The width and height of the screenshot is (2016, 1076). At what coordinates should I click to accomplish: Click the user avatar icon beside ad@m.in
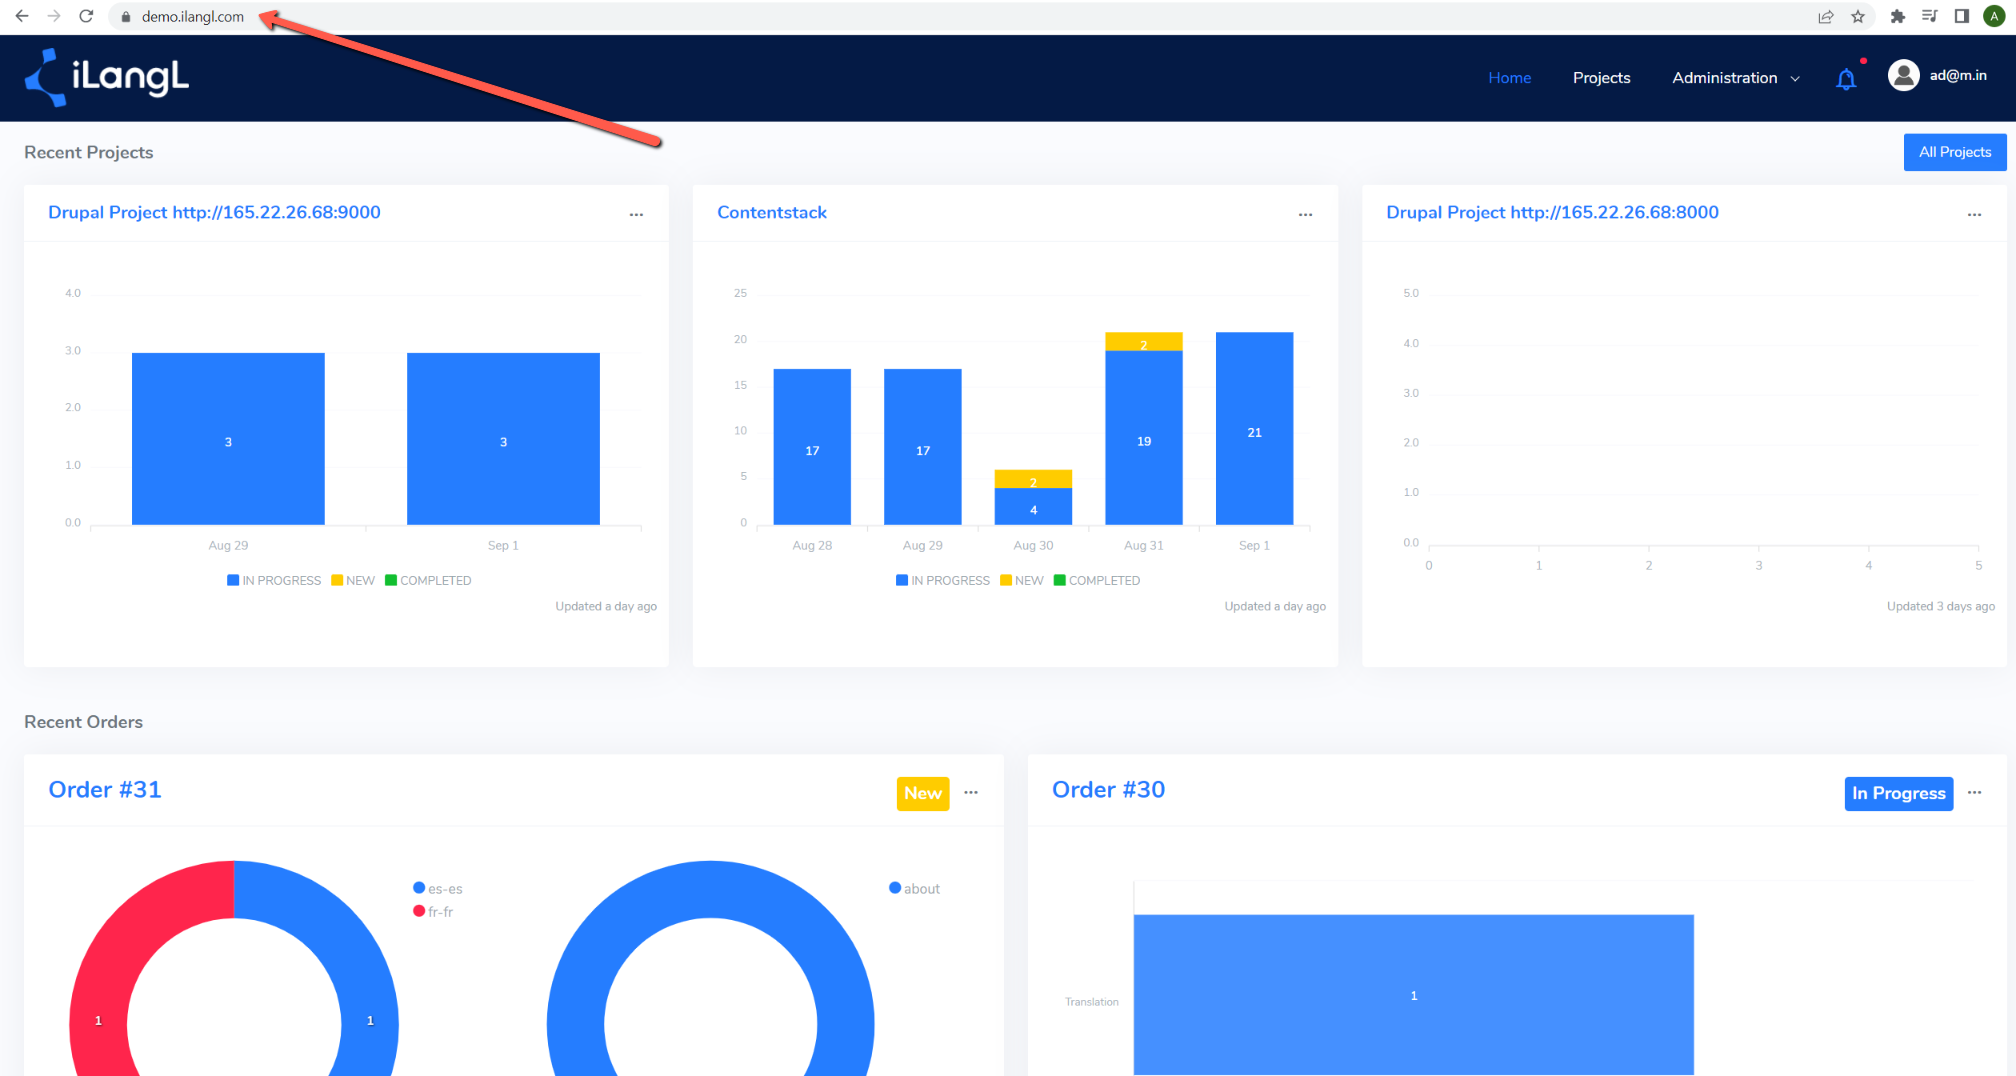pos(1903,75)
